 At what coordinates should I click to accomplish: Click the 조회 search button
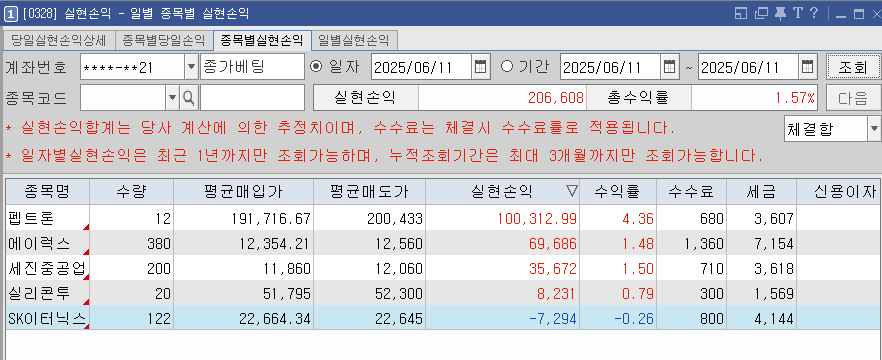(853, 67)
